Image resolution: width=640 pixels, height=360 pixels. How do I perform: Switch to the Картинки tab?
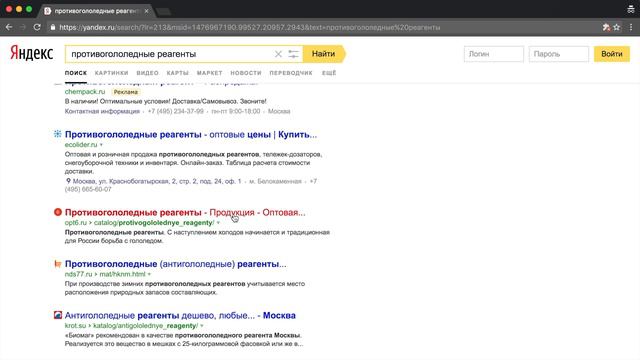click(111, 73)
